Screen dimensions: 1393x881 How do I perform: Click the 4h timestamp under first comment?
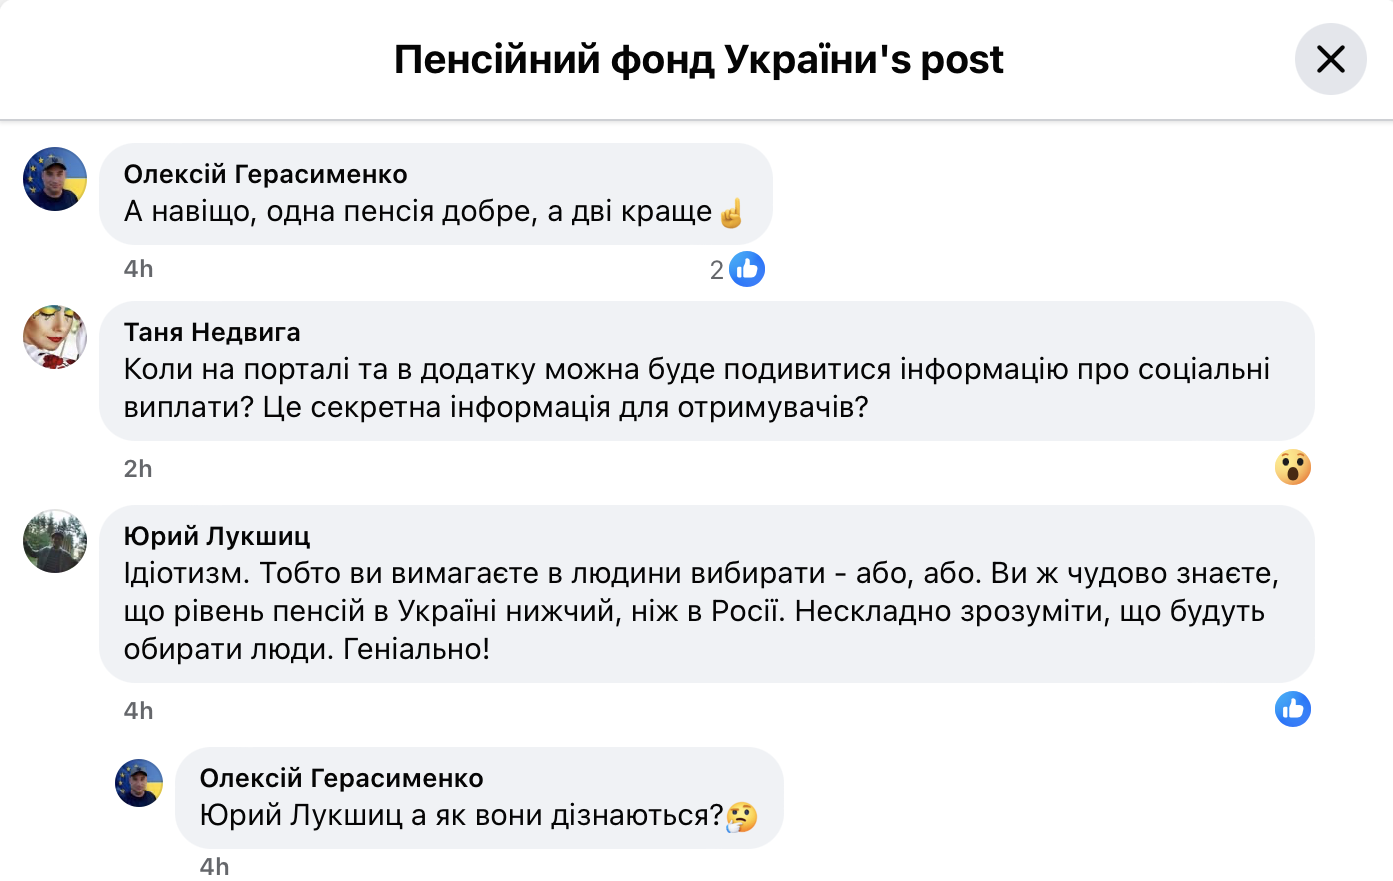(x=138, y=269)
